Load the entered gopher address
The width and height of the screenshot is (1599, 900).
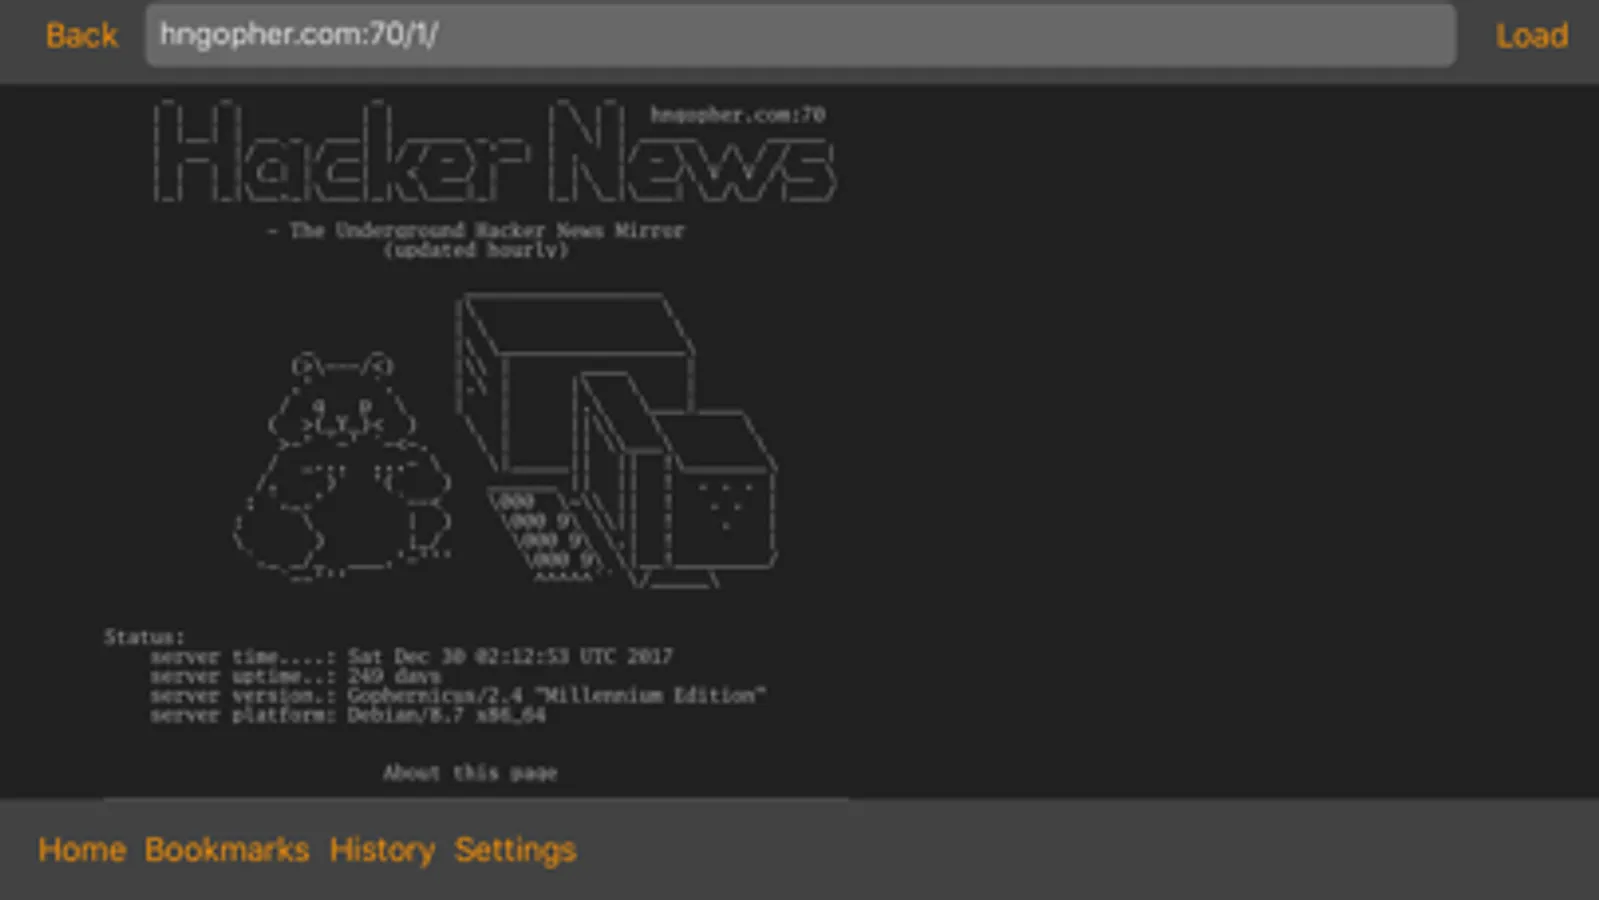(1531, 36)
